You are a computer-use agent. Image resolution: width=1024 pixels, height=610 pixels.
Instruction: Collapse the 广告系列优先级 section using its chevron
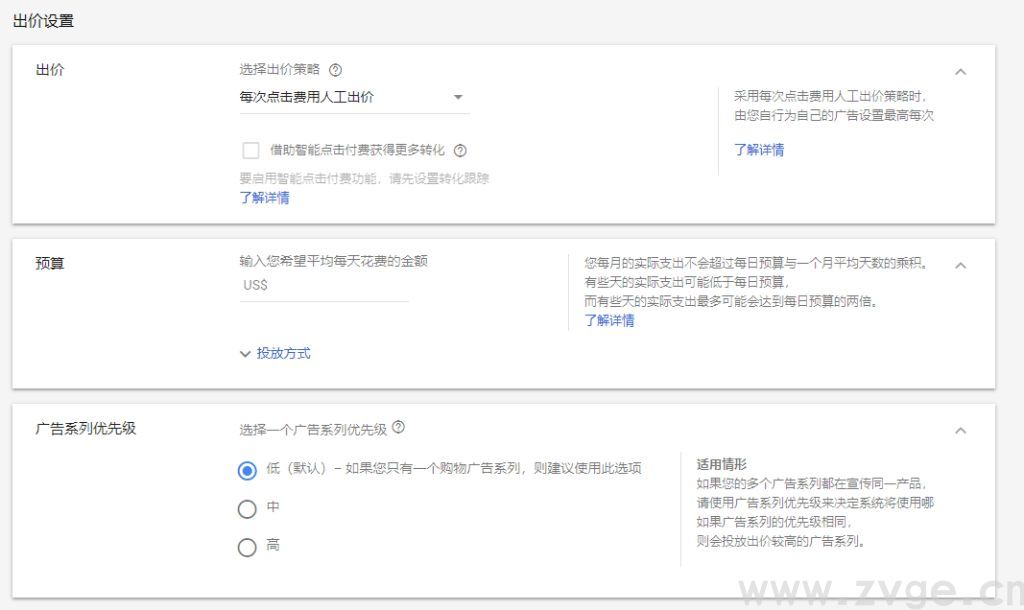961,428
